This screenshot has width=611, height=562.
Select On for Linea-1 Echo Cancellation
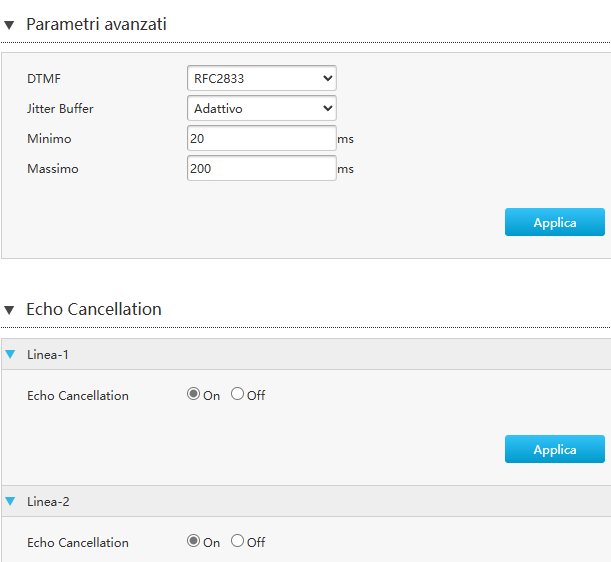tap(193, 394)
